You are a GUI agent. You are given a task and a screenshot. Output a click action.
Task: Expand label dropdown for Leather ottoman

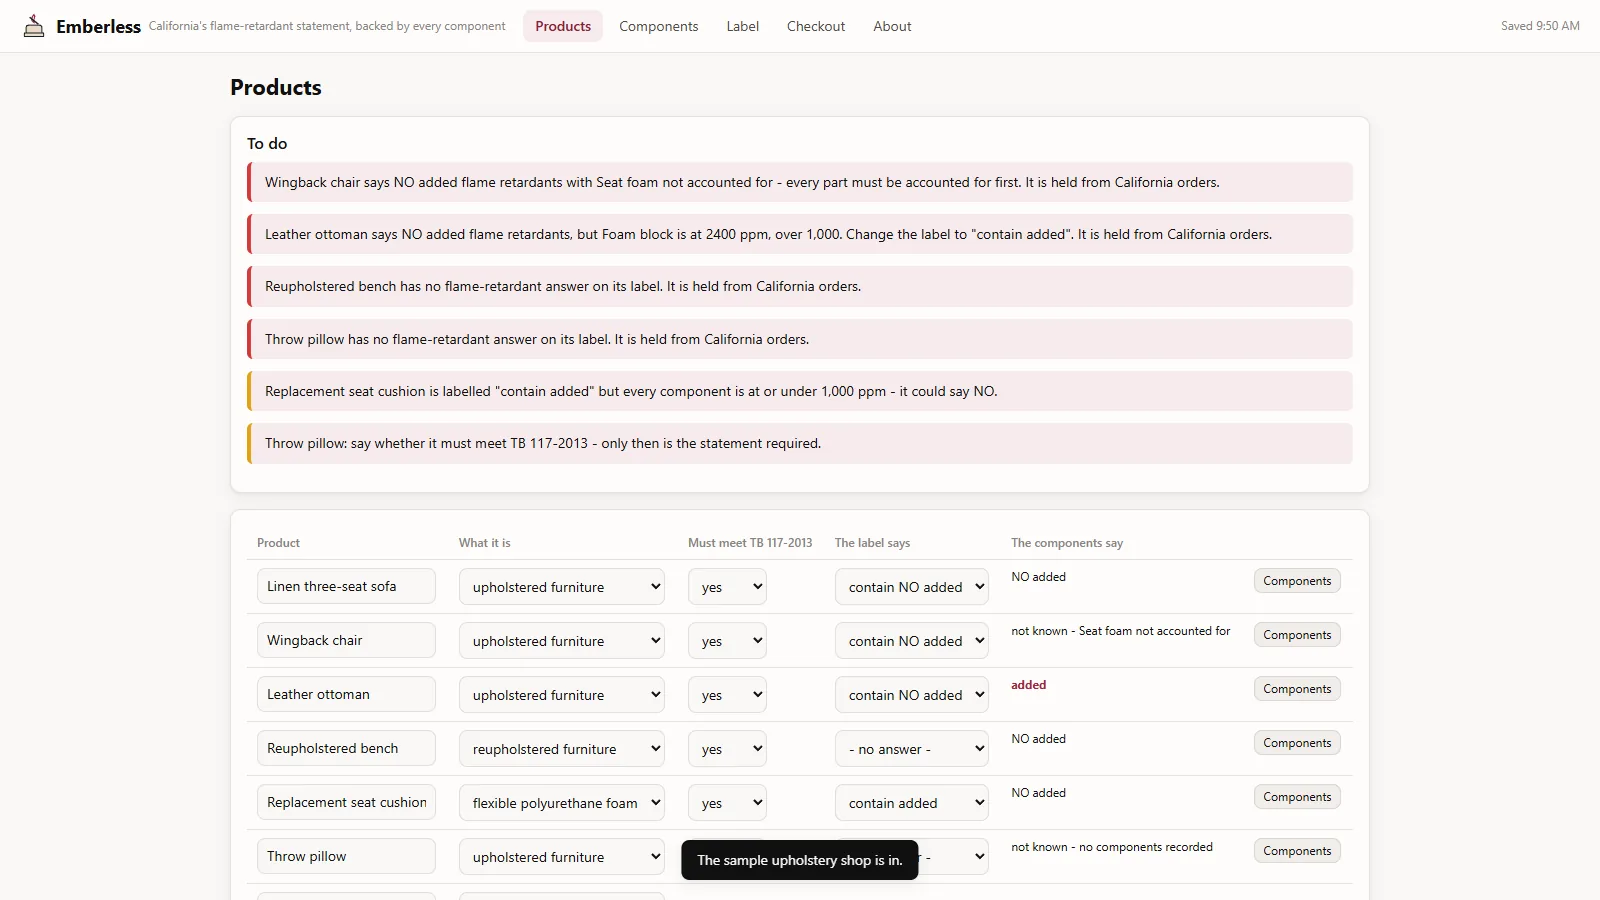[x=912, y=695]
